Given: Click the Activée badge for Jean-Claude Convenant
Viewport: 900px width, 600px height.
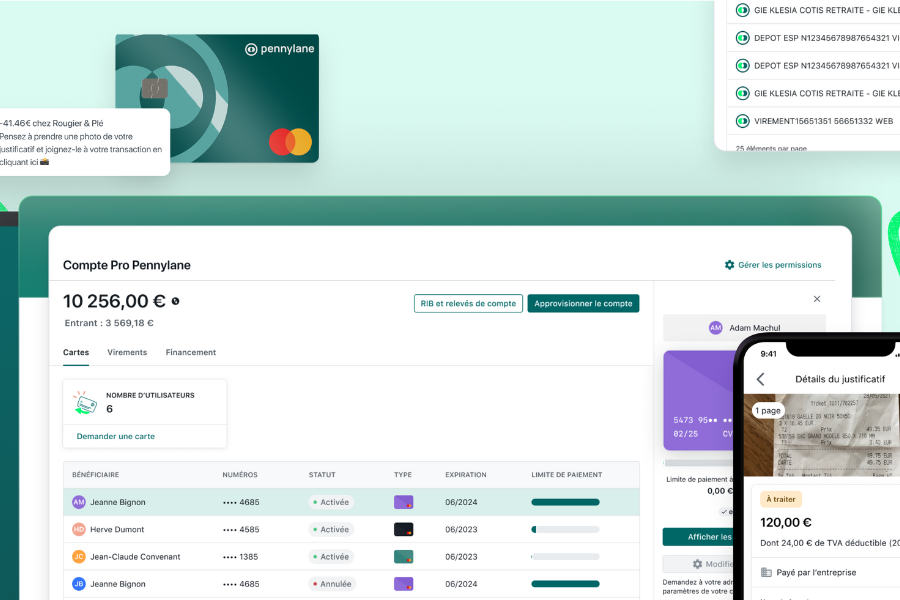Looking at the screenshot, I should coord(331,556).
